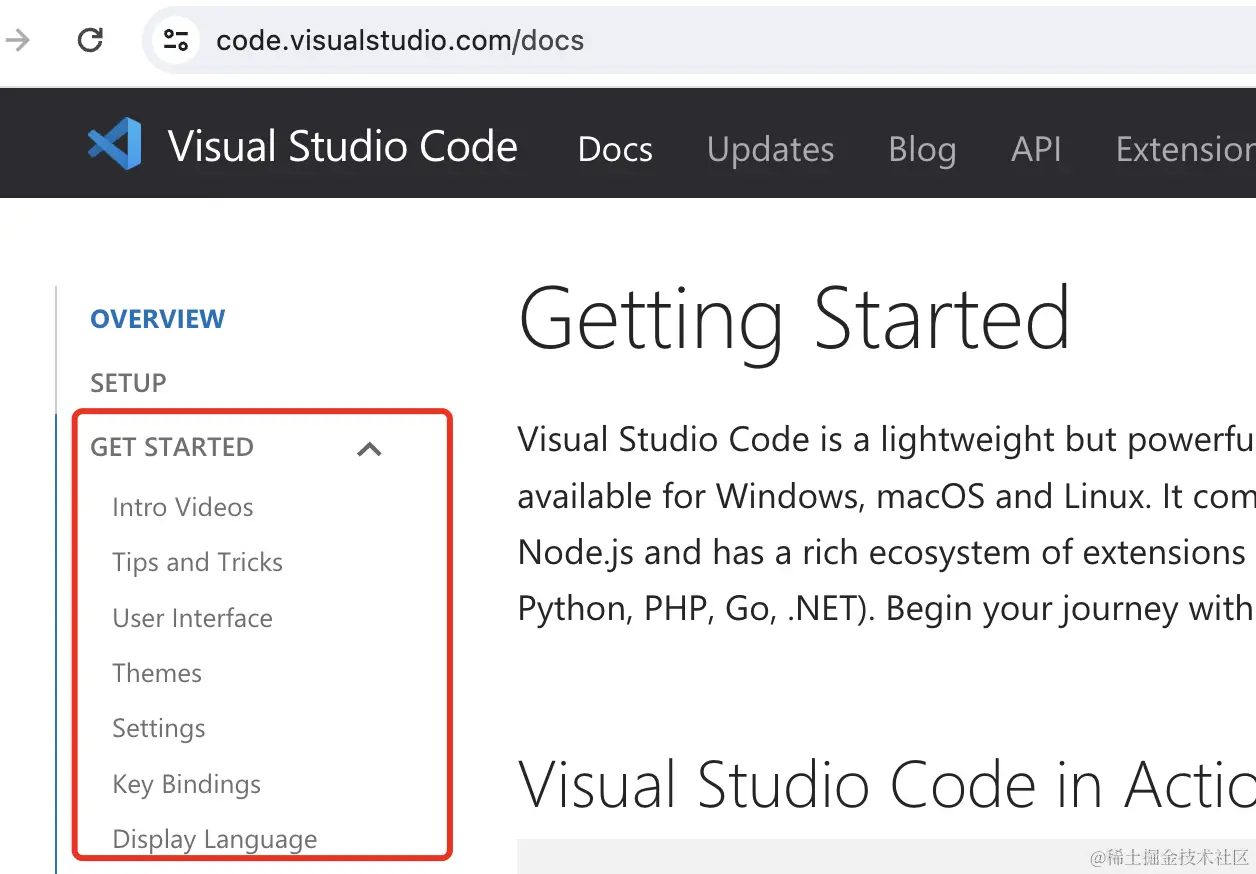Viewport: 1256px width, 874px height.
Task: Select API in the top navigation
Action: point(1036,149)
